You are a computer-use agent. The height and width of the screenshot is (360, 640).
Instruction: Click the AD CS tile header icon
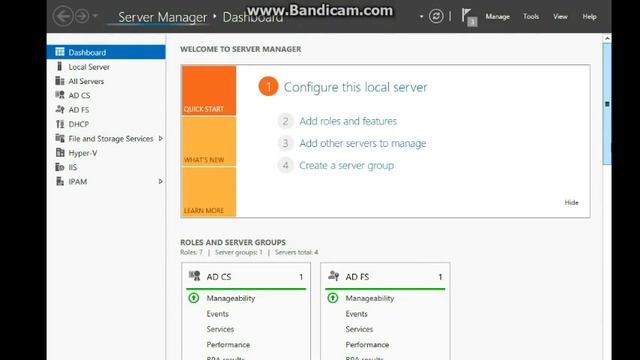coord(194,276)
